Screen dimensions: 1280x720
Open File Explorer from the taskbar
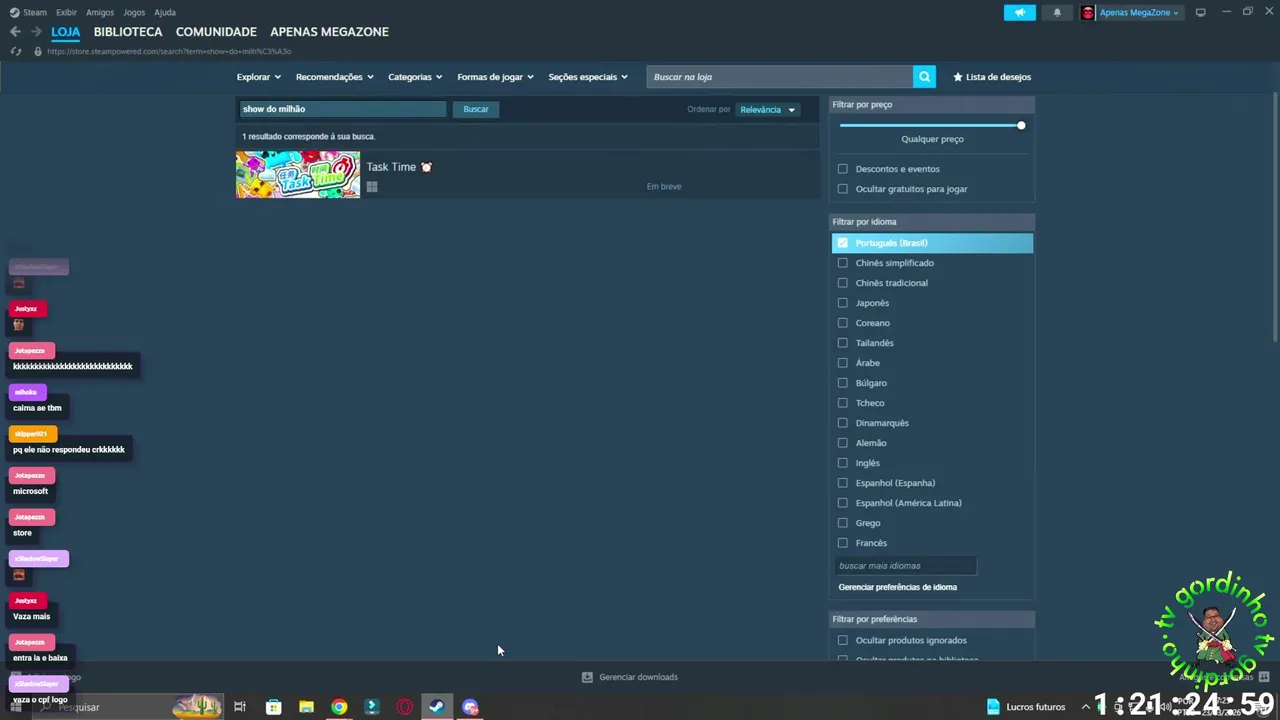point(306,707)
